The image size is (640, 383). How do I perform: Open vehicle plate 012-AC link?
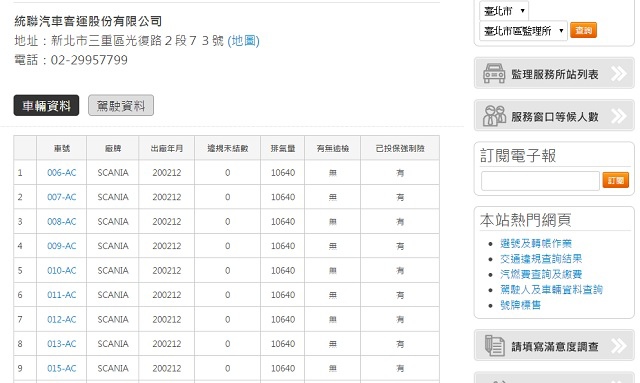coord(62,319)
